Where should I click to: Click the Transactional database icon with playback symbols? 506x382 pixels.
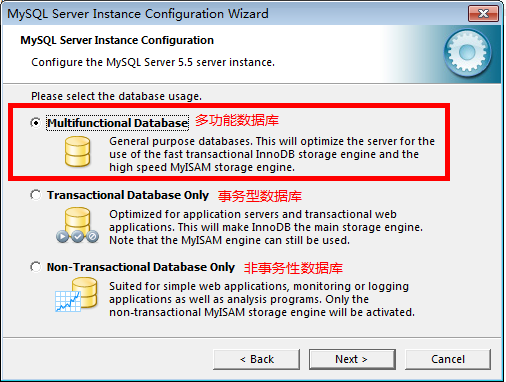(77, 225)
